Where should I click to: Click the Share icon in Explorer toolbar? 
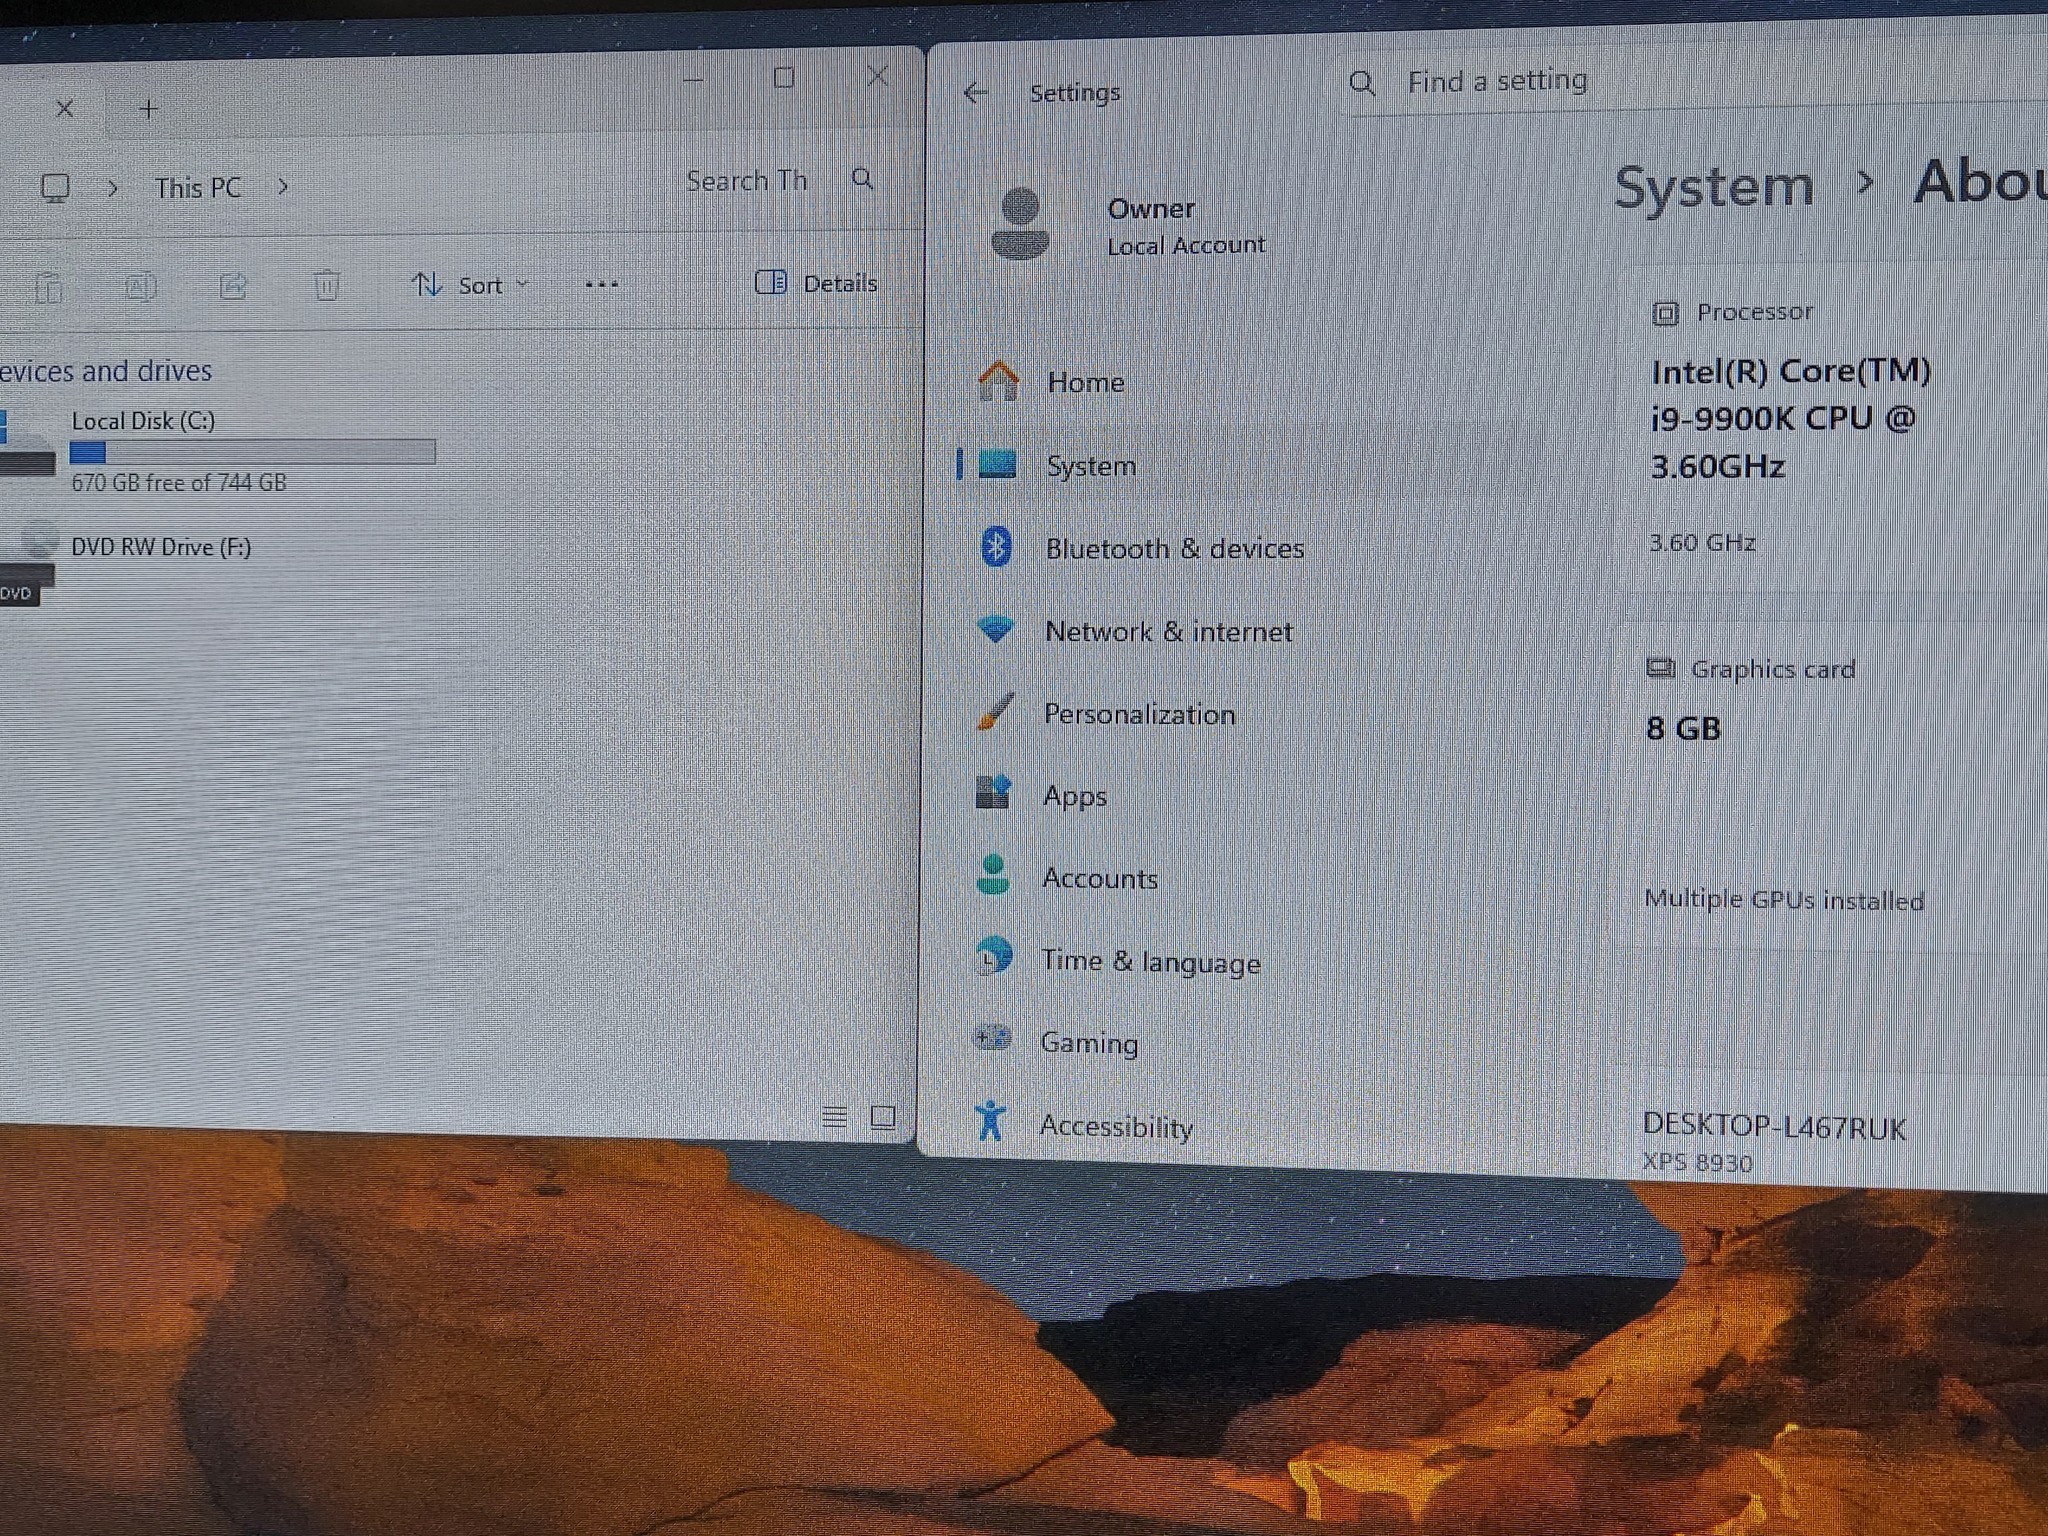232,286
